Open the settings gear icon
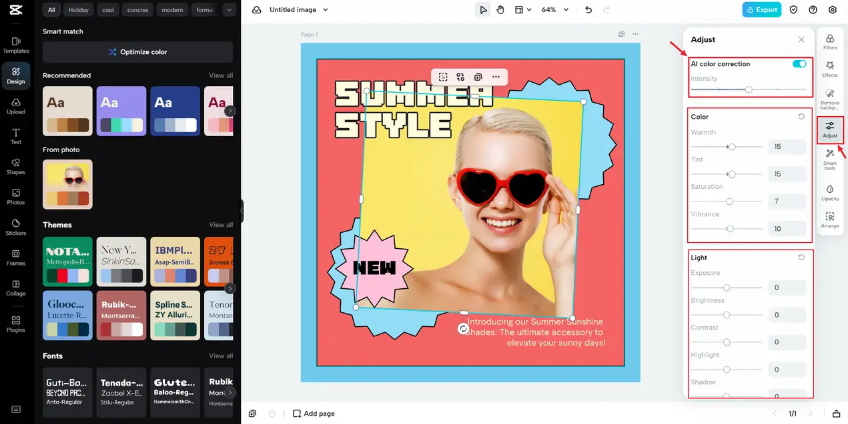Image resolution: width=848 pixels, height=424 pixels. click(832, 10)
